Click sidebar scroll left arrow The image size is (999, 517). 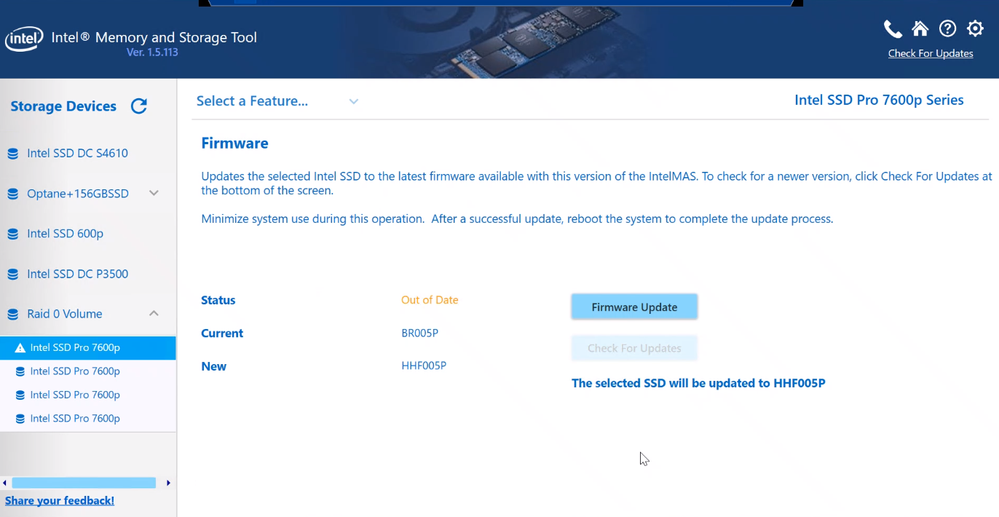point(4,483)
